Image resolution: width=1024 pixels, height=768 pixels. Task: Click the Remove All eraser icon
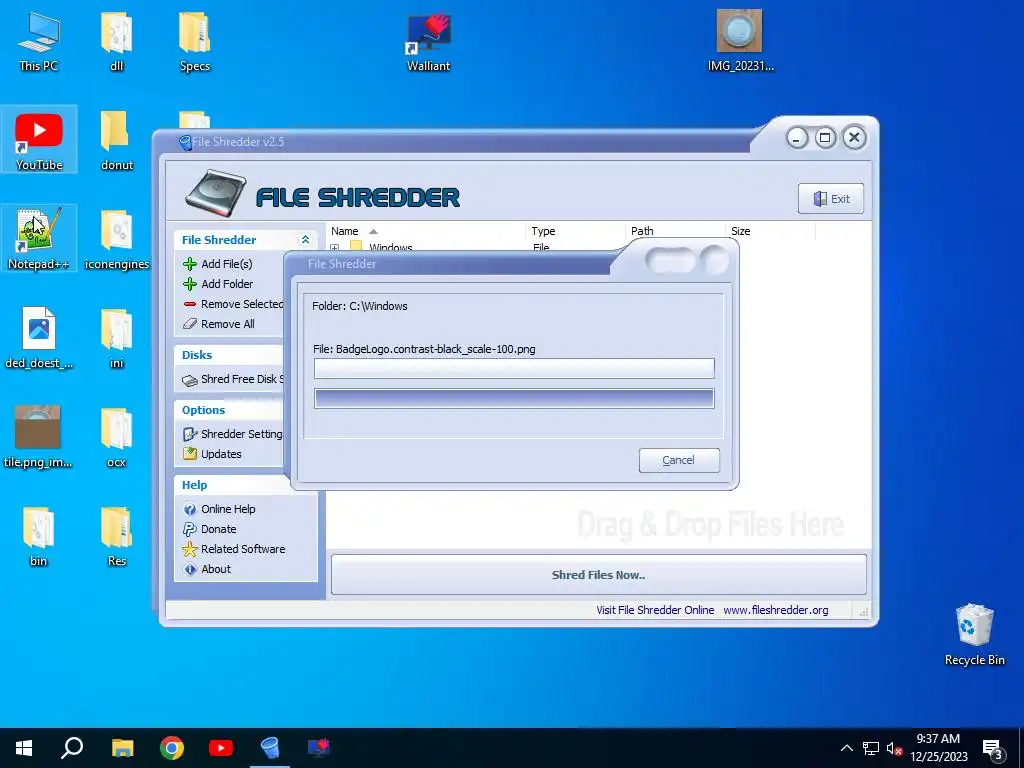pyautogui.click(x=190, y=324)
